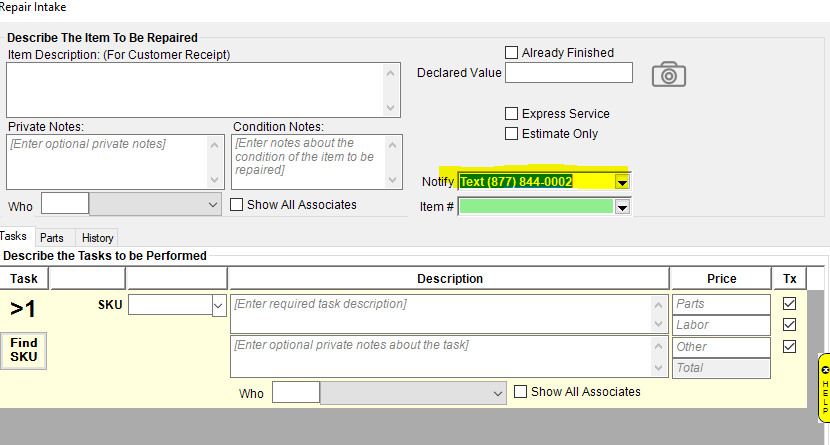Enable Express Service option
Viewport: 830px width, 445px height.
pyautogui.click(x=512, y=114)
